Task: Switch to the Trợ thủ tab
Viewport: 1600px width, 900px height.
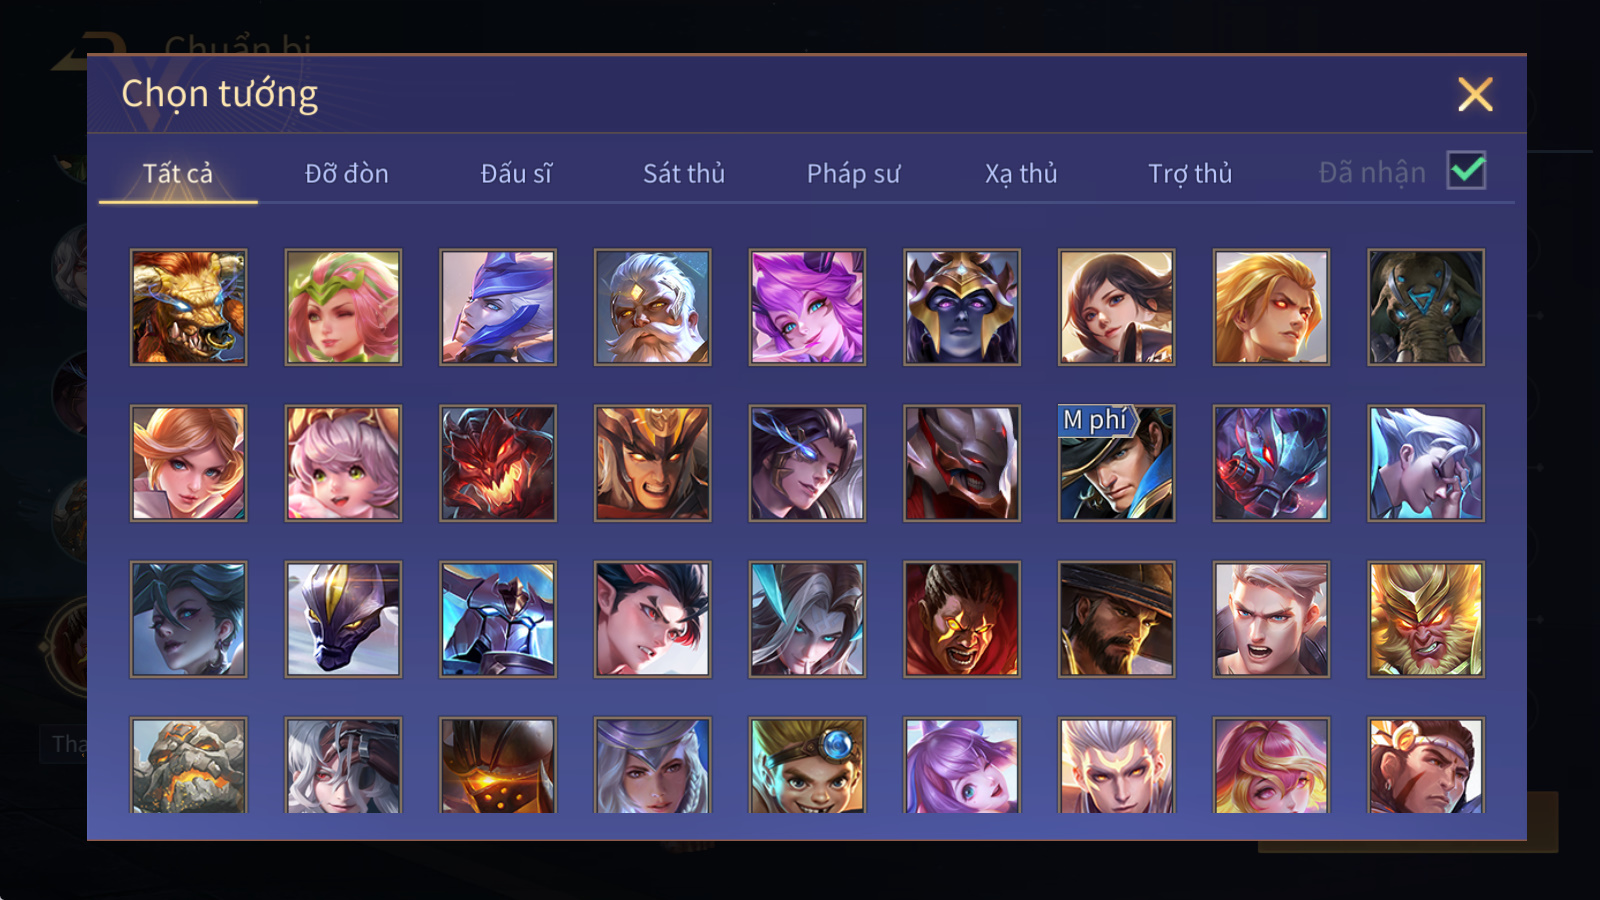Action: 1190,173
